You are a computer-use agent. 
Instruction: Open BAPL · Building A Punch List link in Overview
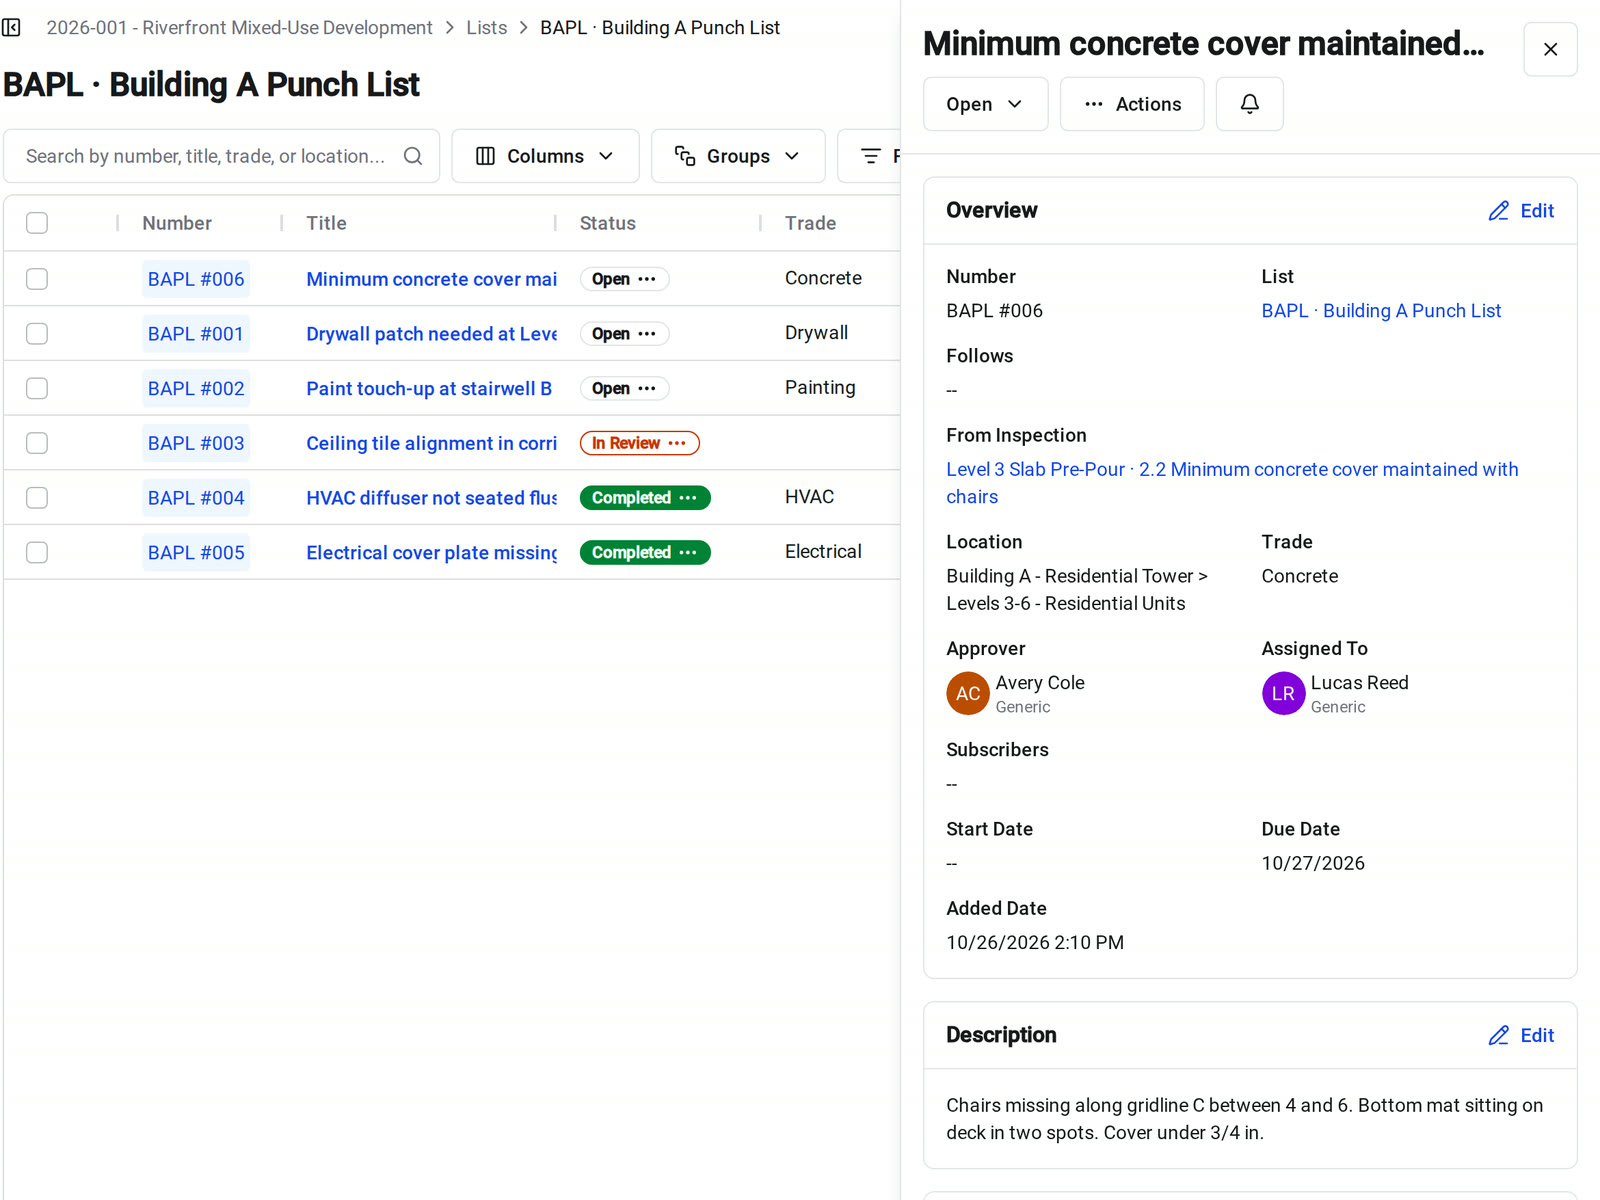pos(1381,311)
